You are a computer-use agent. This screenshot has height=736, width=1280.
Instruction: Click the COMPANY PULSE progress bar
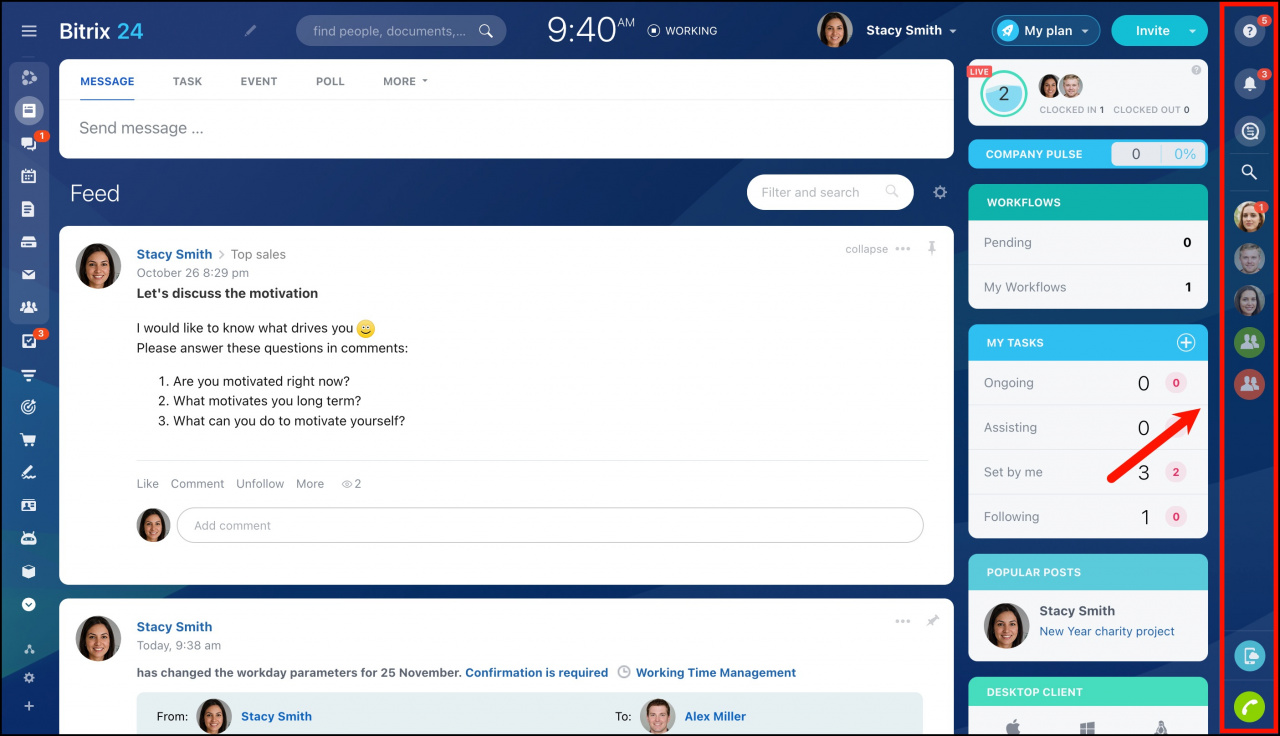(1088, 154)
